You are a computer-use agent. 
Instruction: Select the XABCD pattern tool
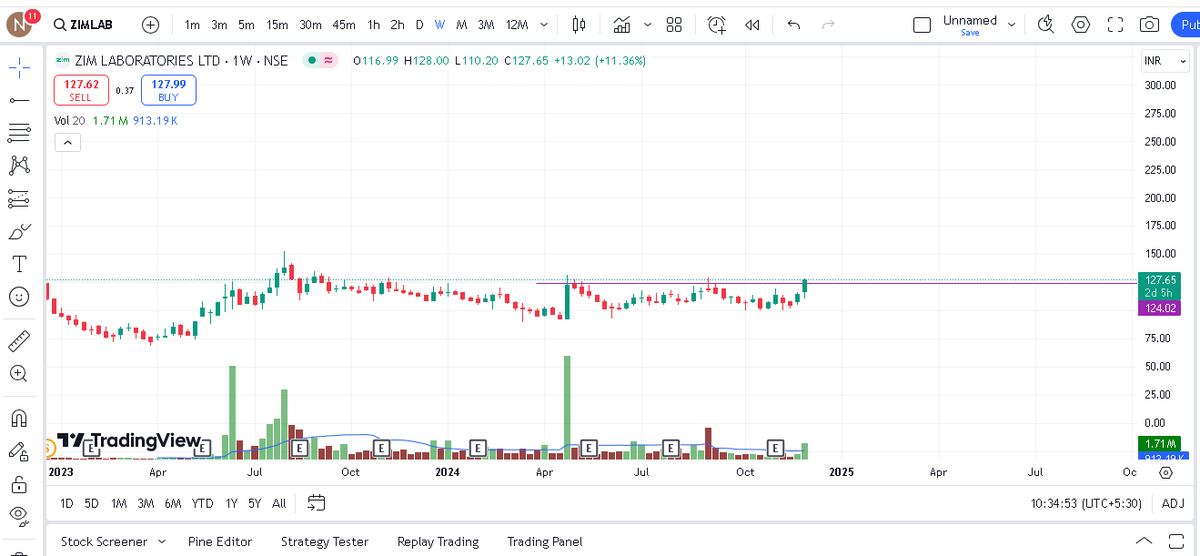(19, 165)
